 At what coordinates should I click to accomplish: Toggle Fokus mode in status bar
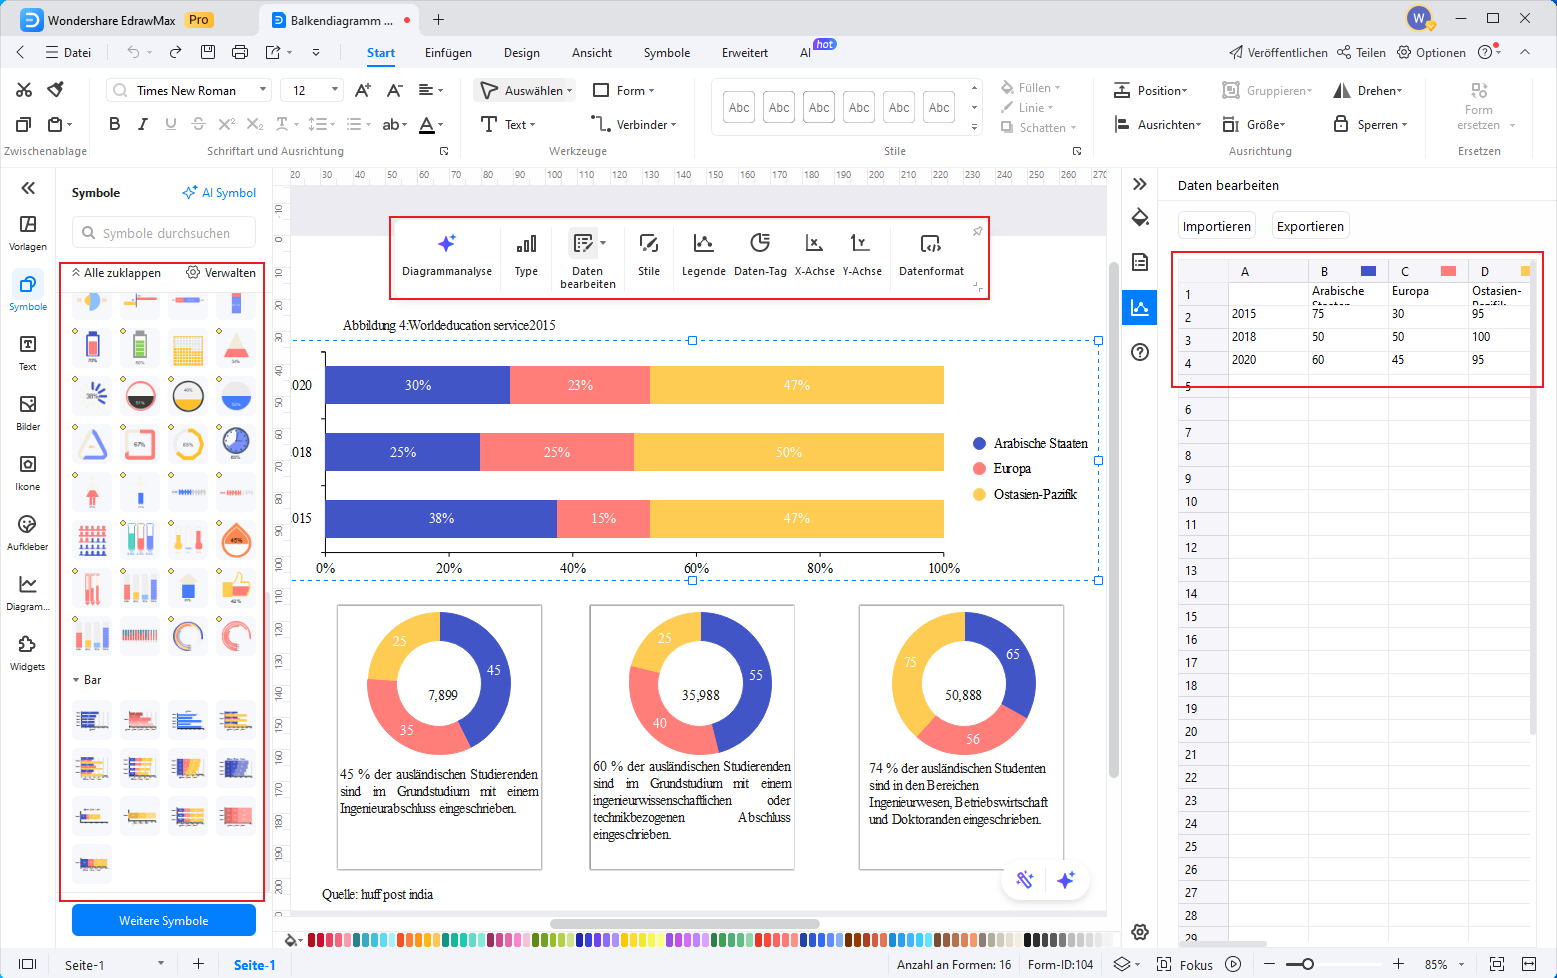1185,965
